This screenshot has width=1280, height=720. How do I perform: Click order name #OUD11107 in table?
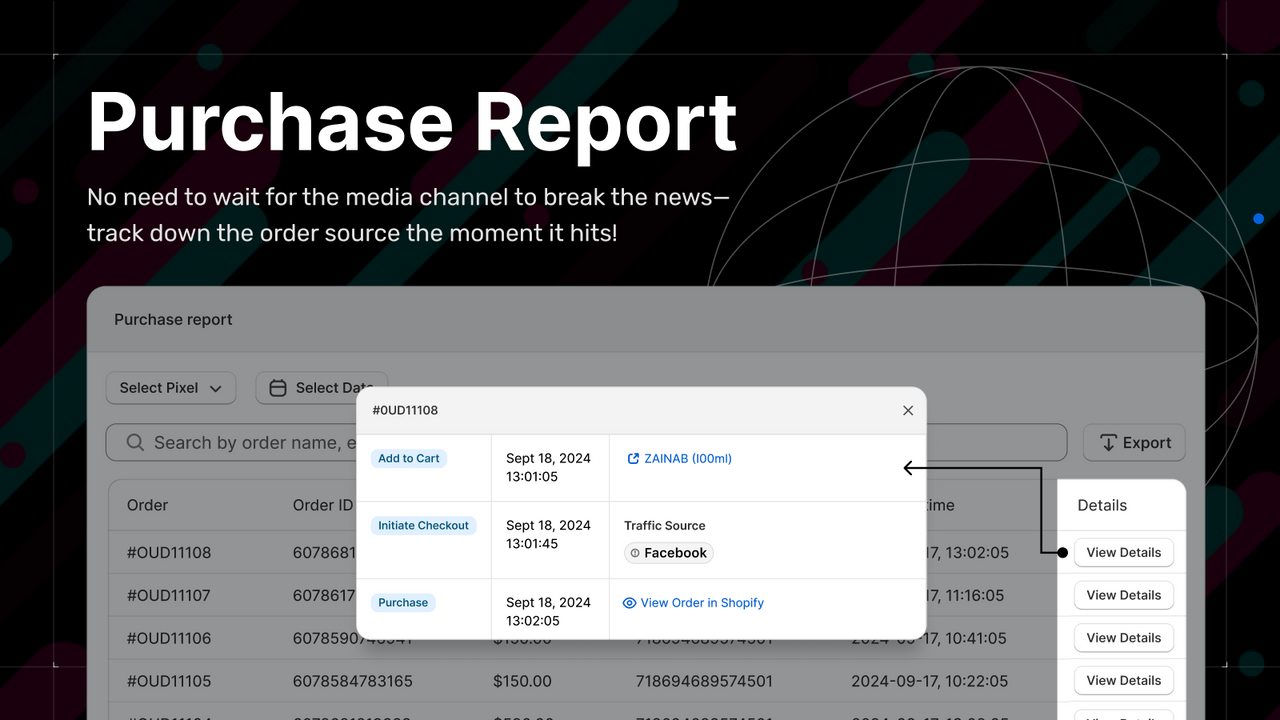pos(169,595)
